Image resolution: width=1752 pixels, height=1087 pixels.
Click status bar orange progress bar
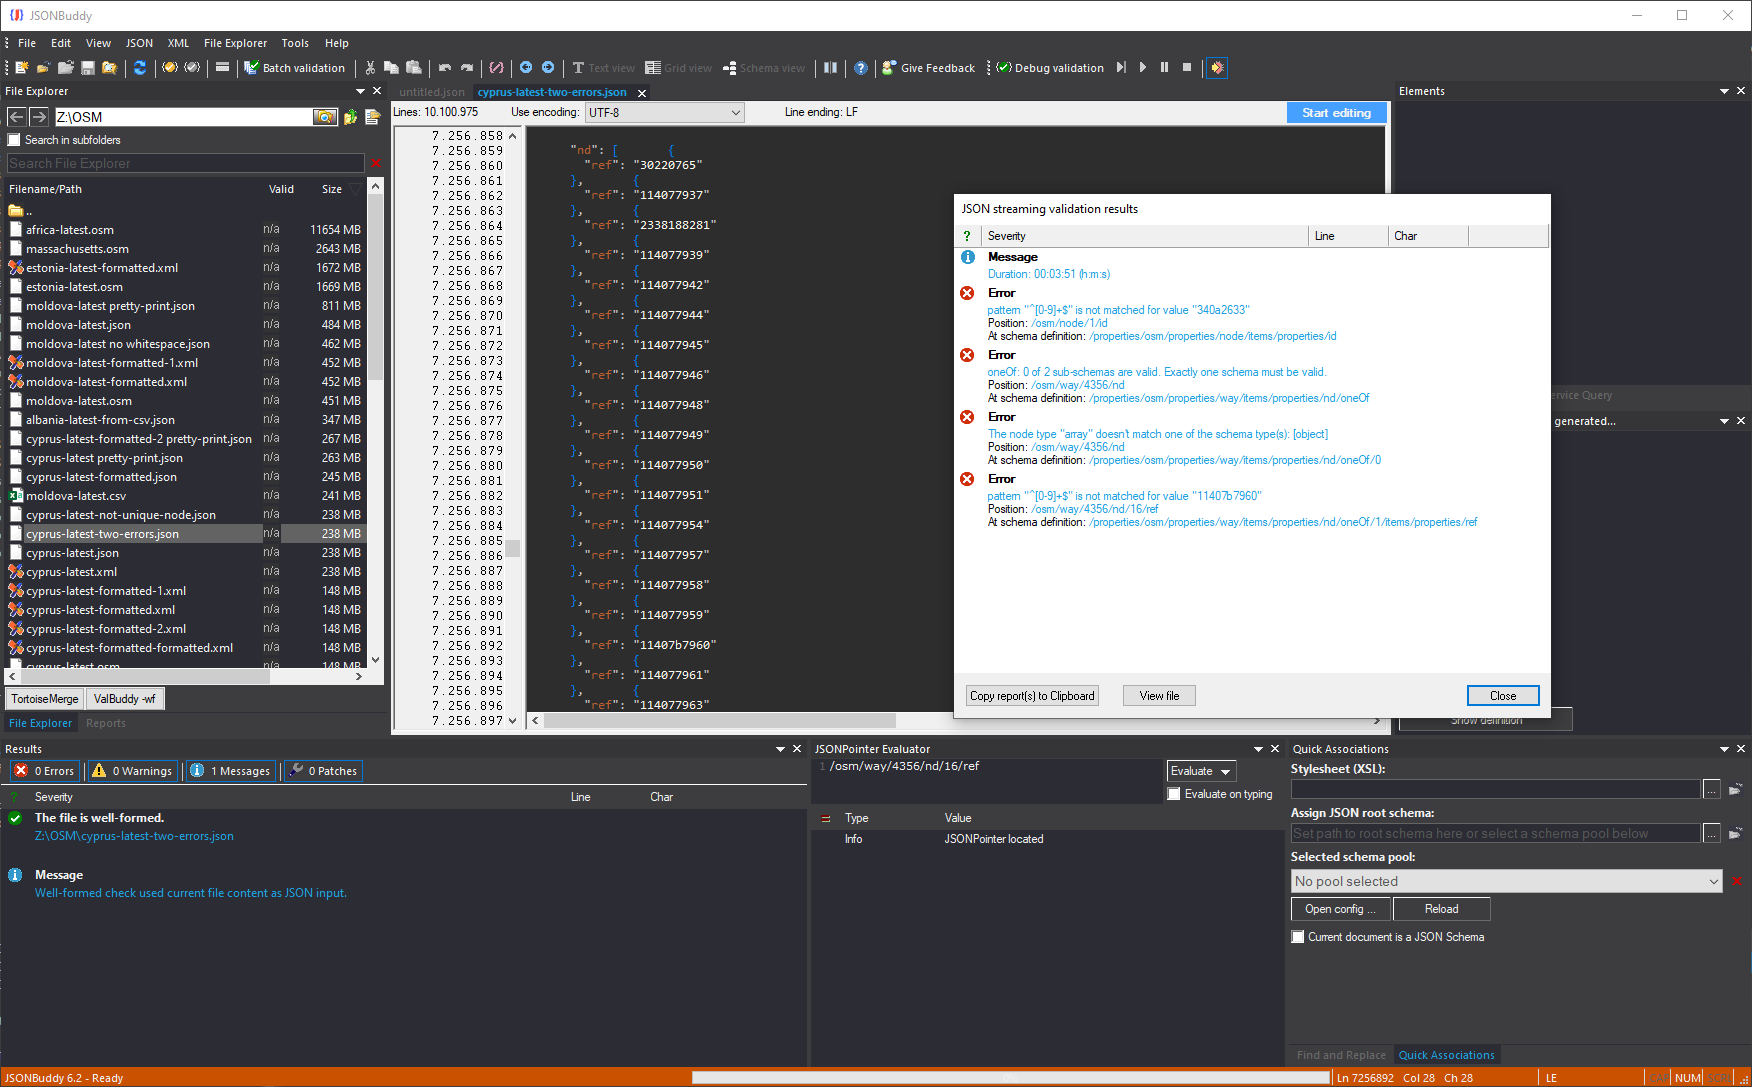[1010, 1078]
